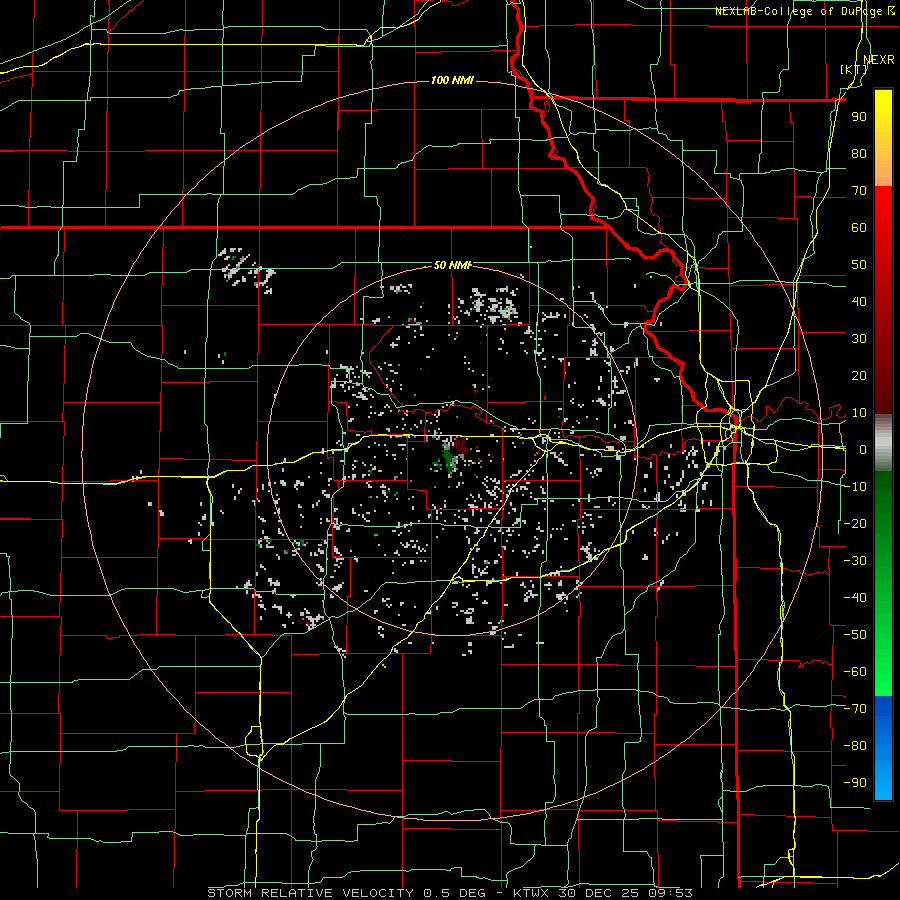Click the -50 value on velocity scale

tap(855, 635)
